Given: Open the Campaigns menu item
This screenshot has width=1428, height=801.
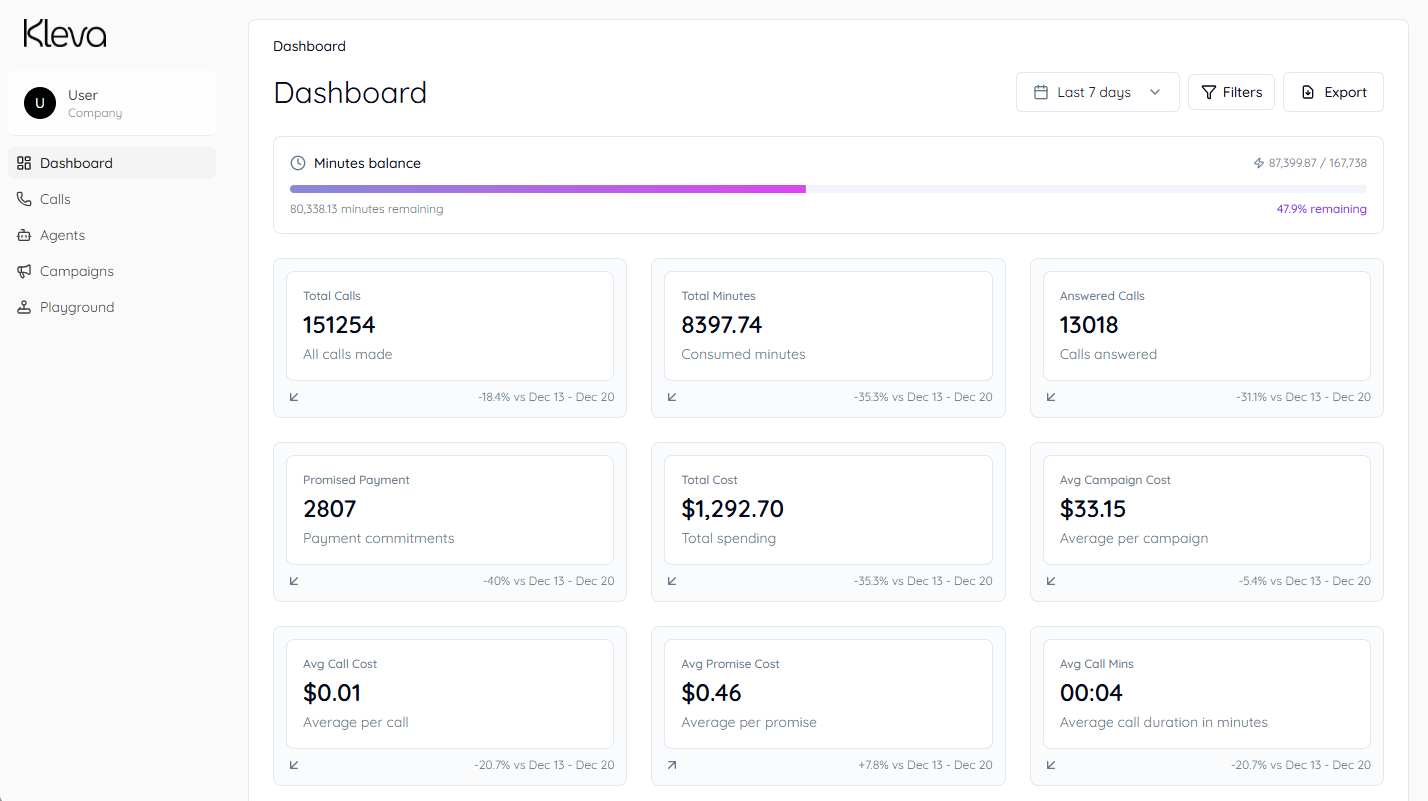Looking at the screenshot, I should 77,271.
